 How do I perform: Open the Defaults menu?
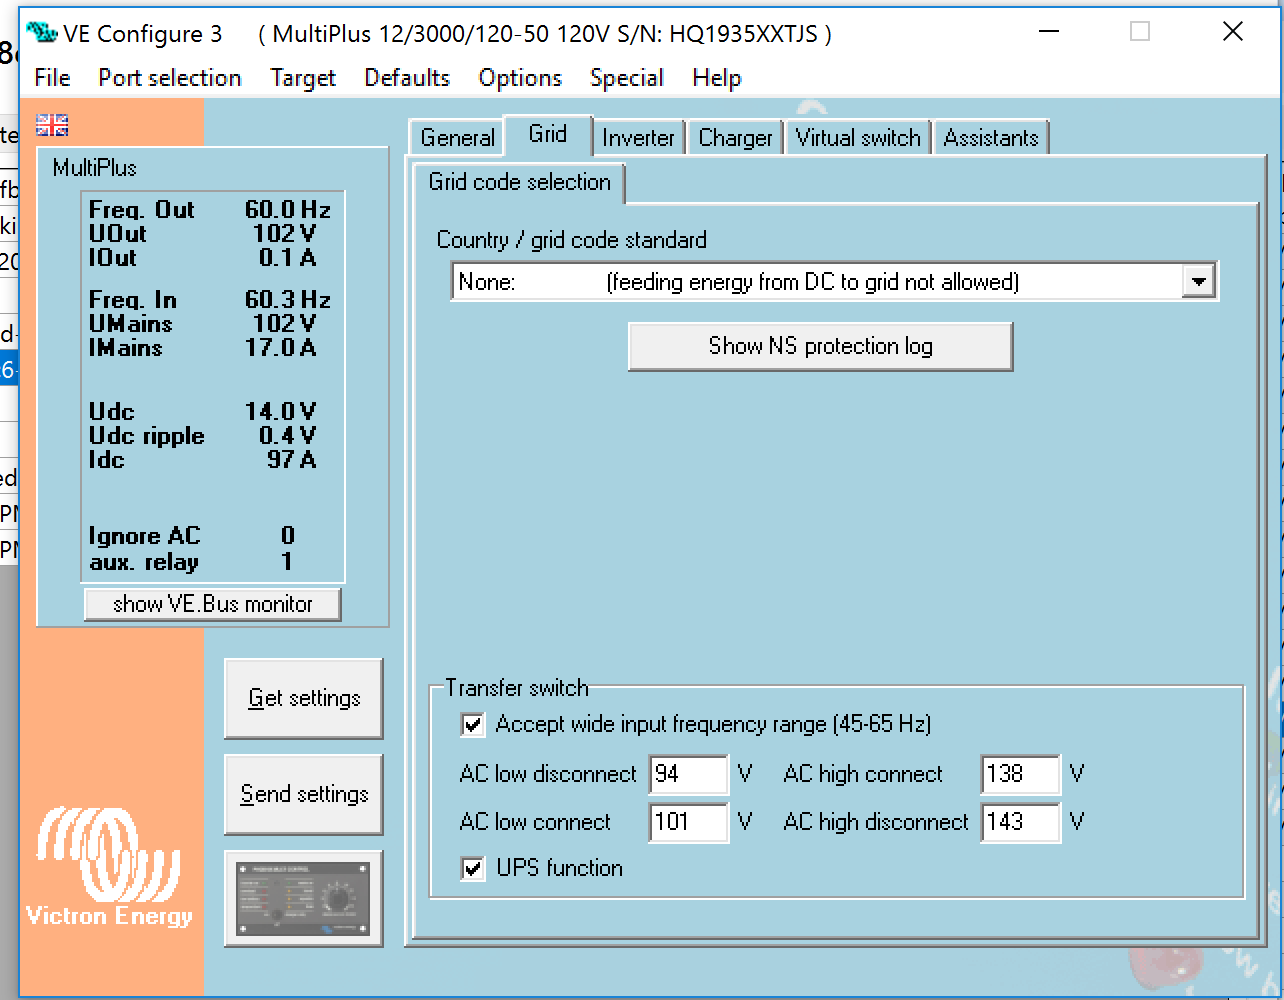(x=406, y=78)
